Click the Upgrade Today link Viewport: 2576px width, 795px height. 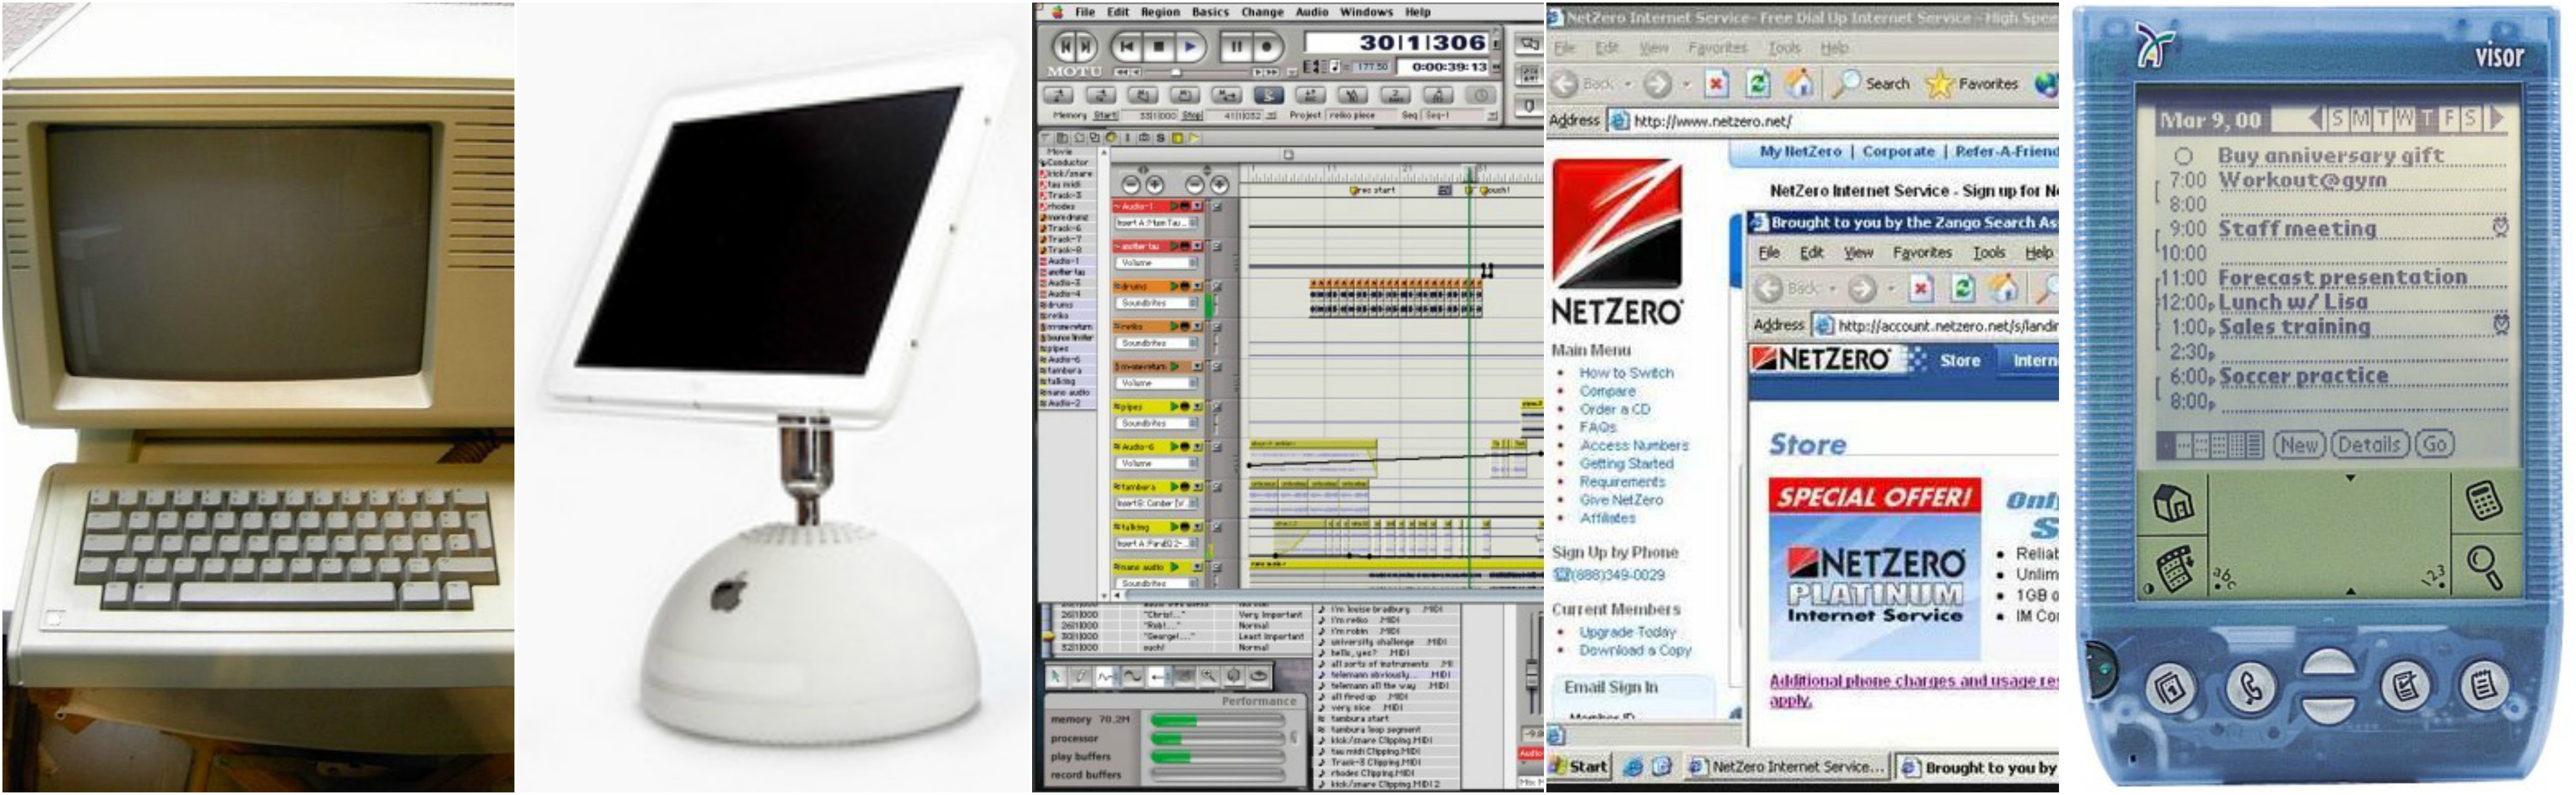(1627, 632)
